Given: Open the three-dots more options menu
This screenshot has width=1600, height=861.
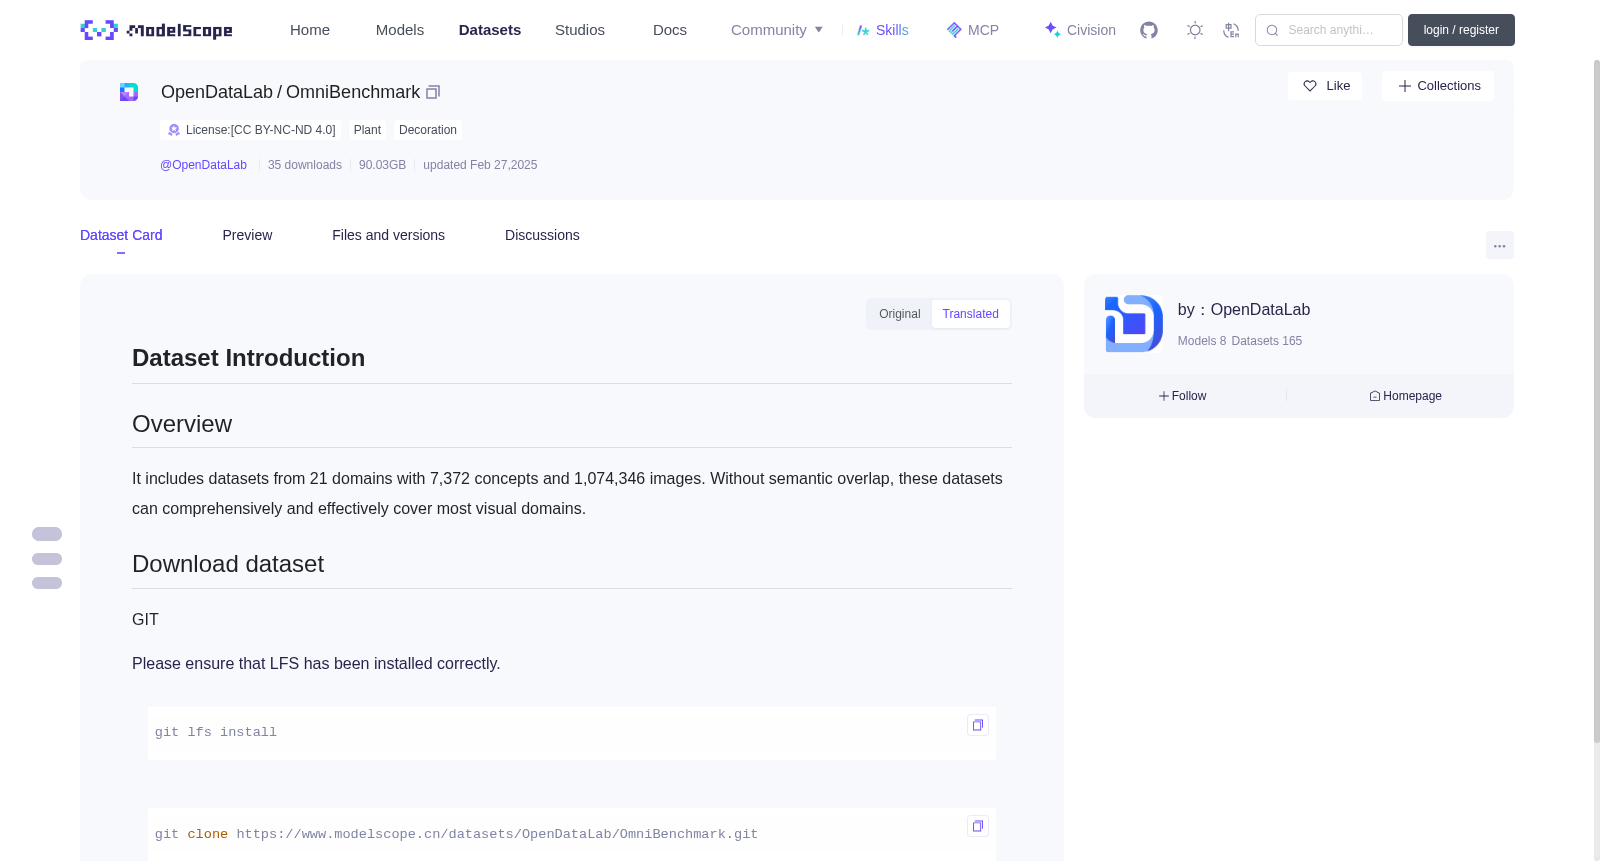Looking at the screenshot, I should (1499, 245).
